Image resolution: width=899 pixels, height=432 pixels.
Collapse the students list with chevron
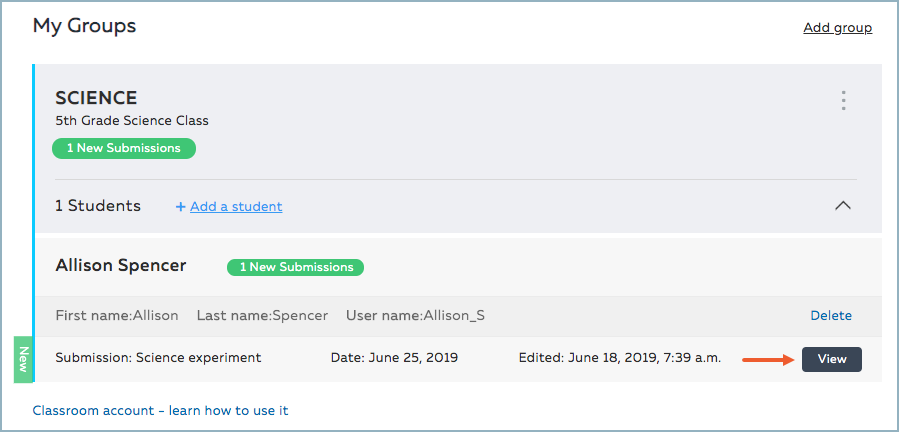tap(843, 205)
